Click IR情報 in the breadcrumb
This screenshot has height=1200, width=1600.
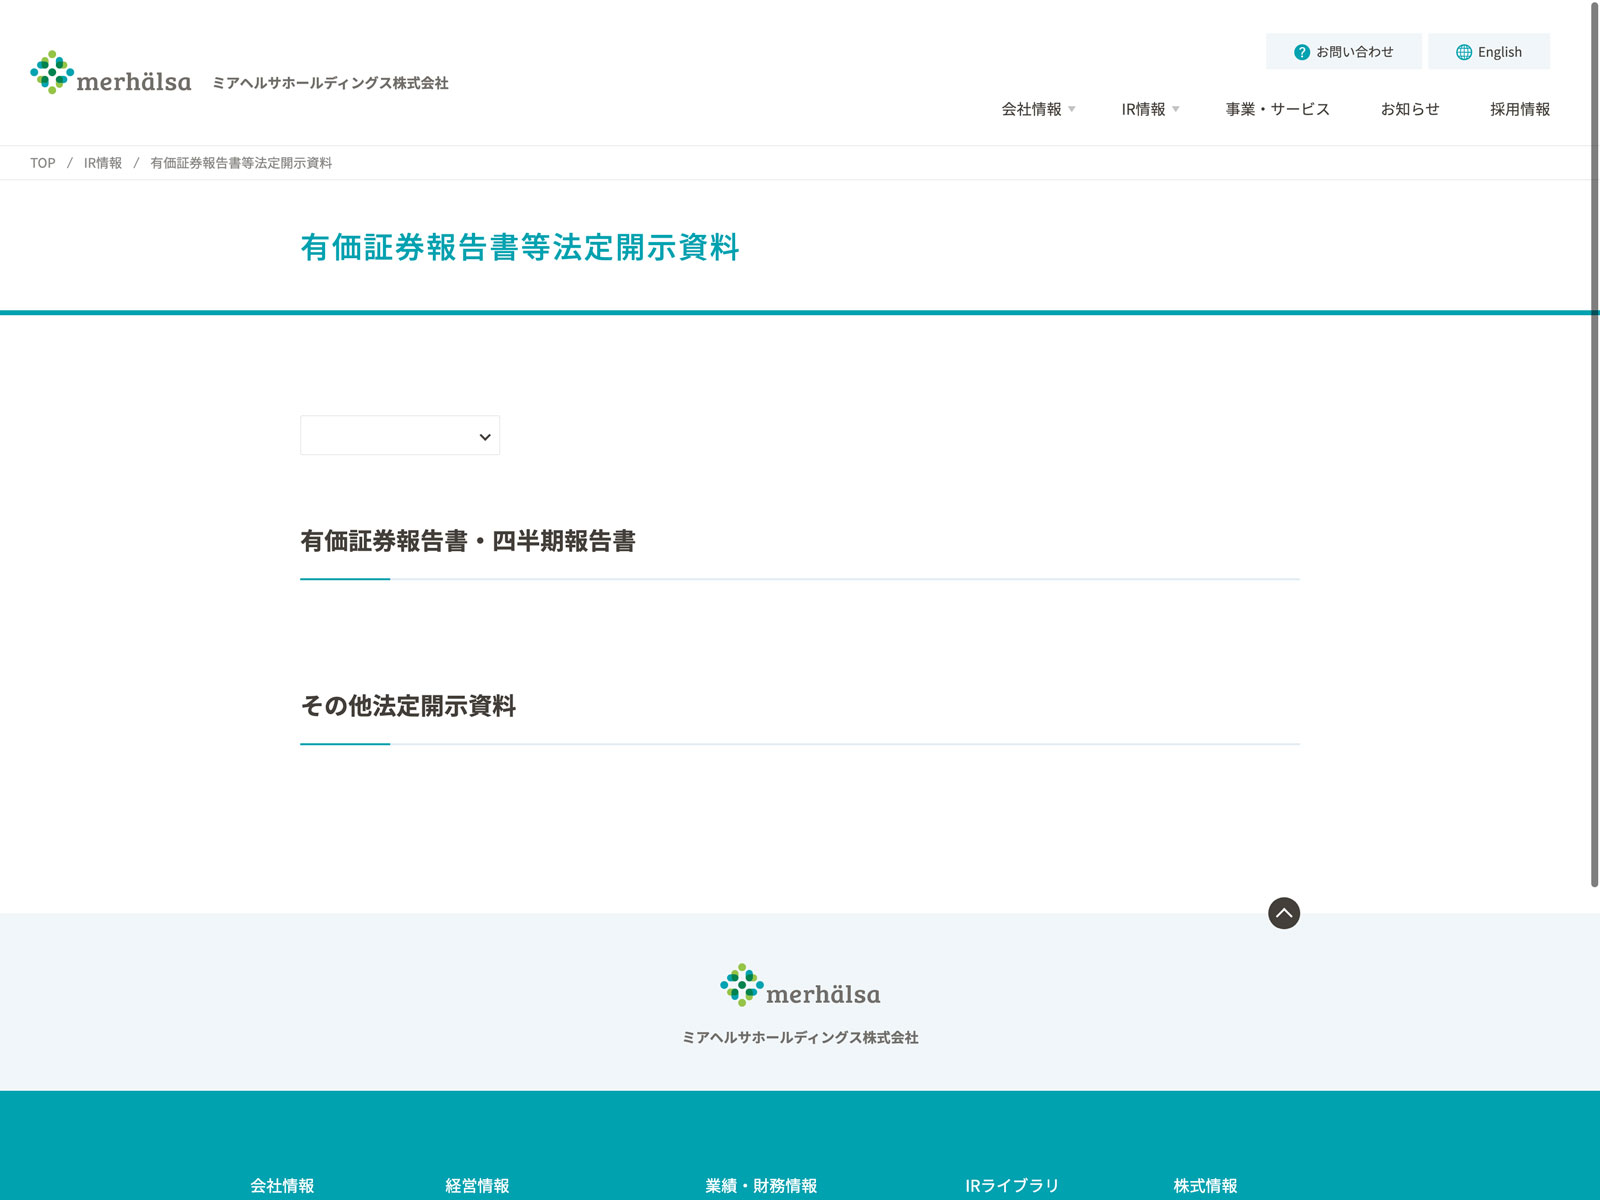pos(102,163)
